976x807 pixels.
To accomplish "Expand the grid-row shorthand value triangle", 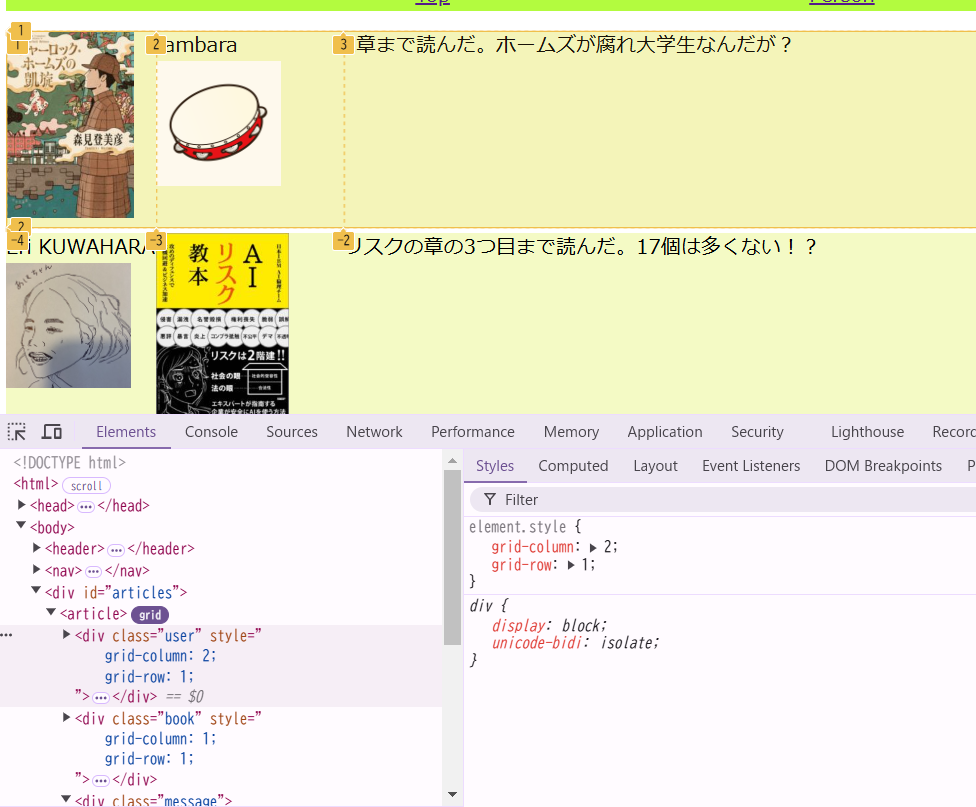I will 571,565.
